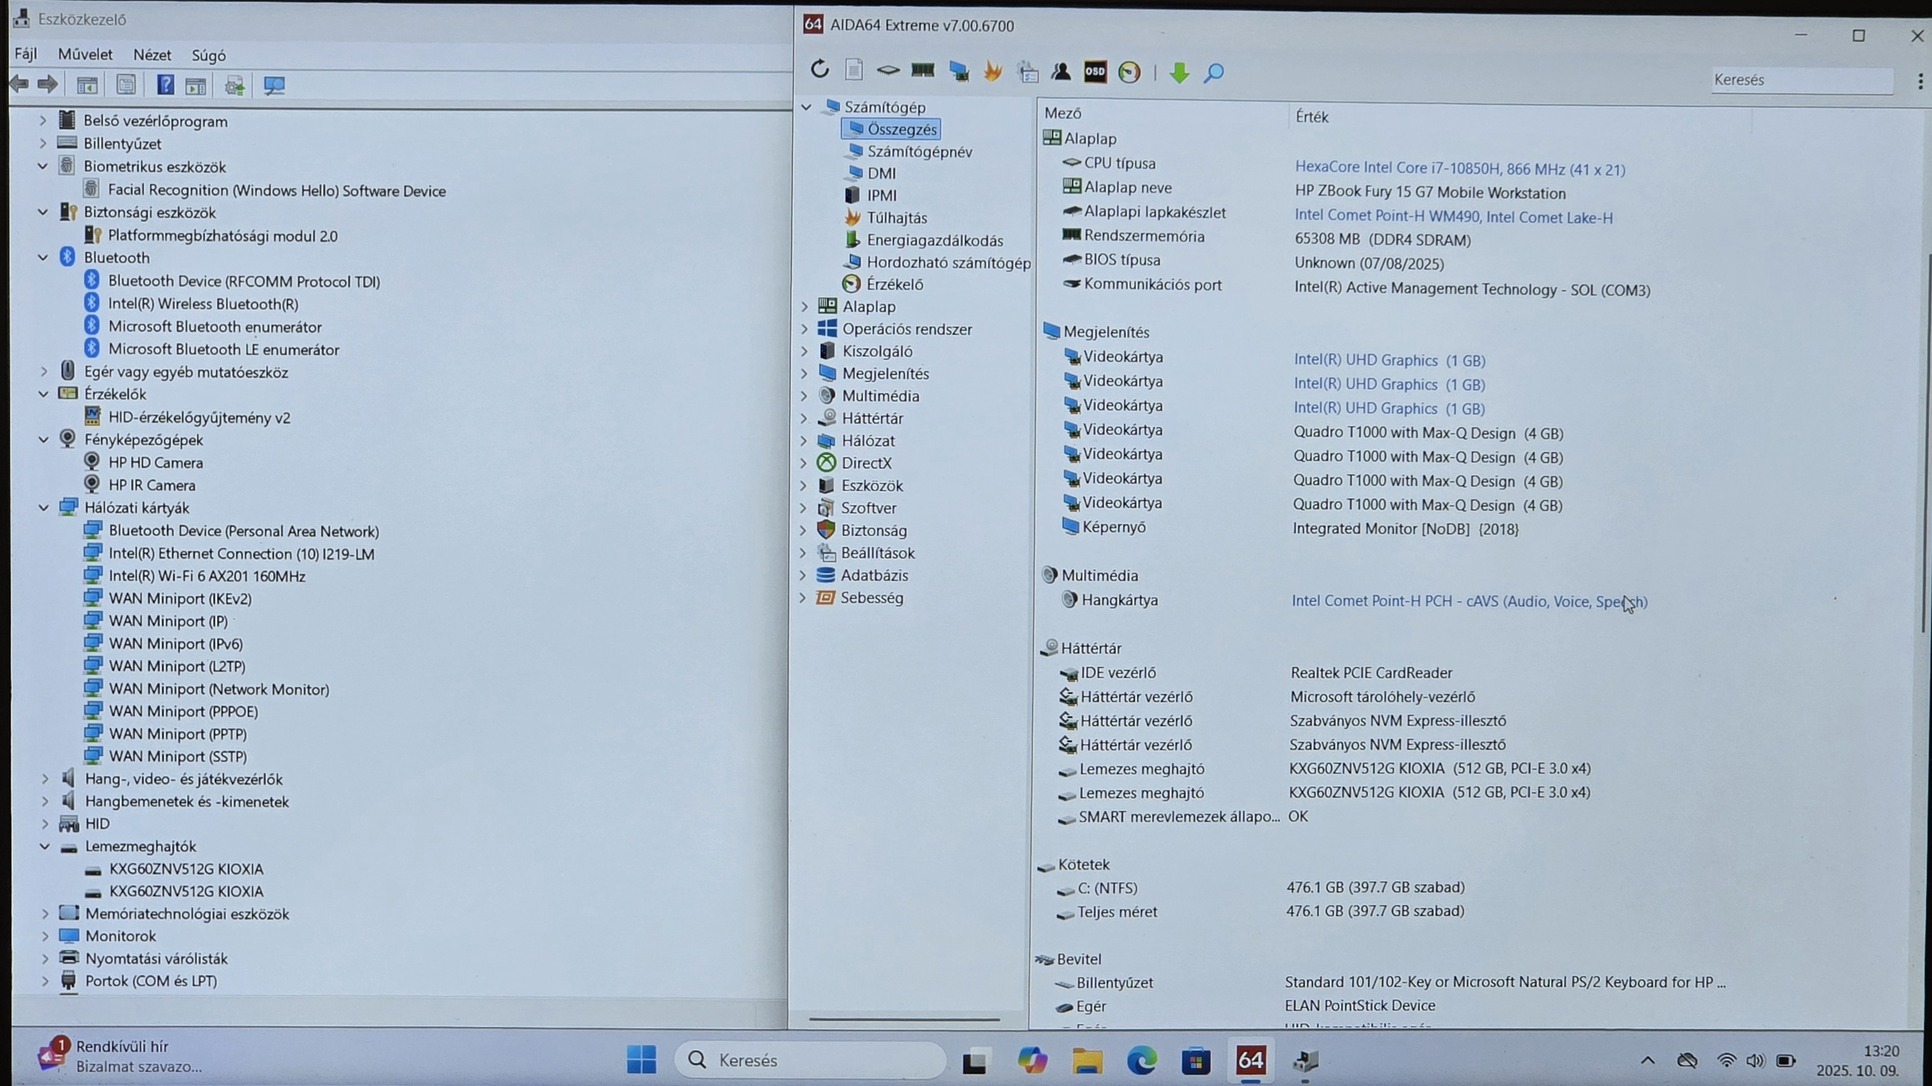Launch the flame stability test icon
This screenshot has height=1086, width=1932.
tap(992, 71)
